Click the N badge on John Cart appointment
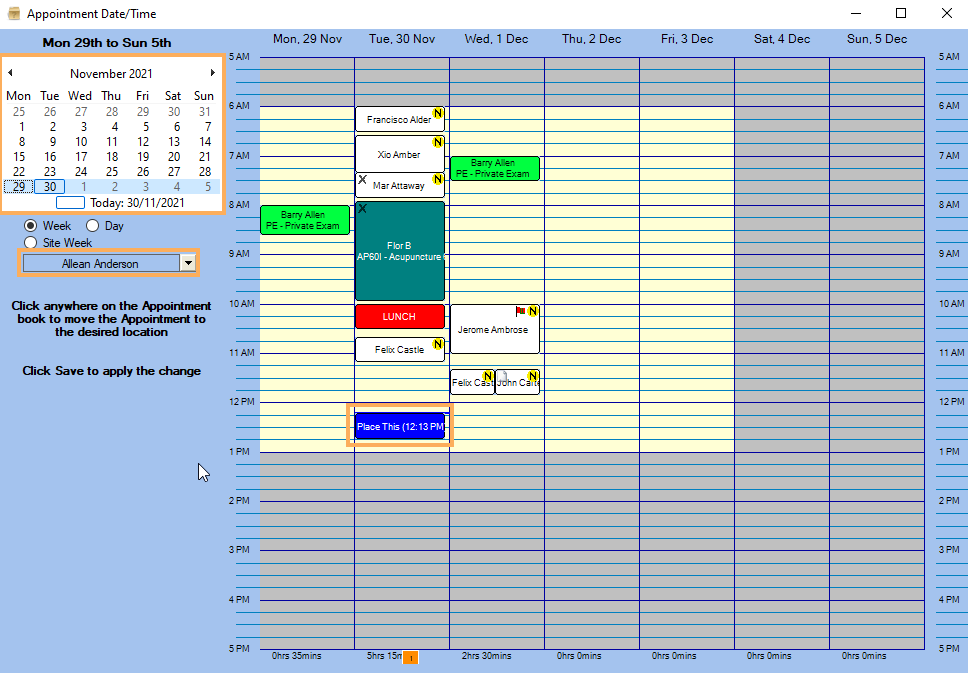The height and width of the screenshot is (673, 968). 533,376
